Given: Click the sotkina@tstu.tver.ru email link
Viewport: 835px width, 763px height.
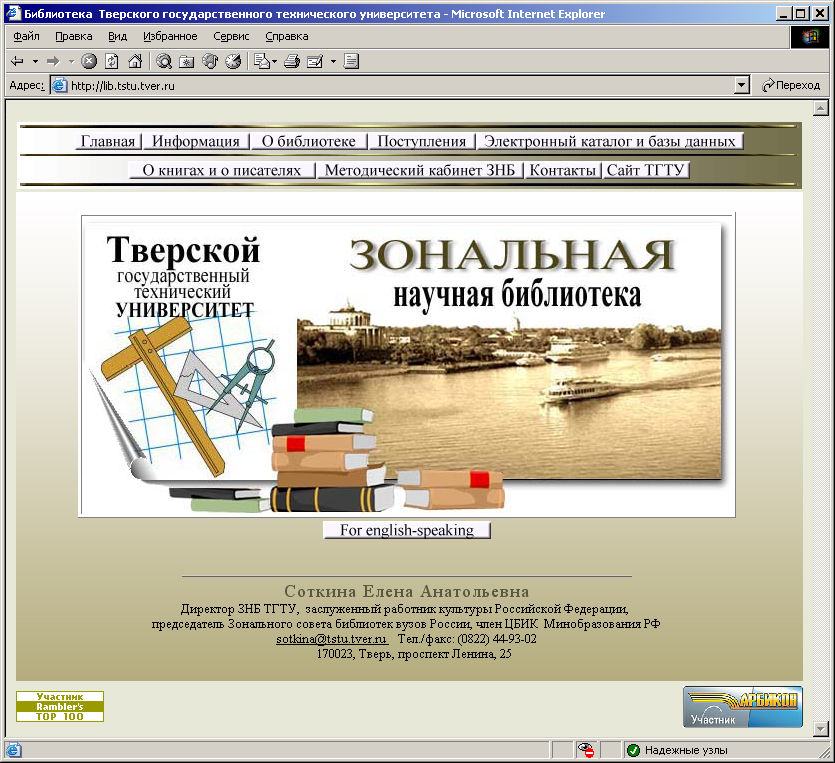Looking at the screenshot, I should [331, 639].
